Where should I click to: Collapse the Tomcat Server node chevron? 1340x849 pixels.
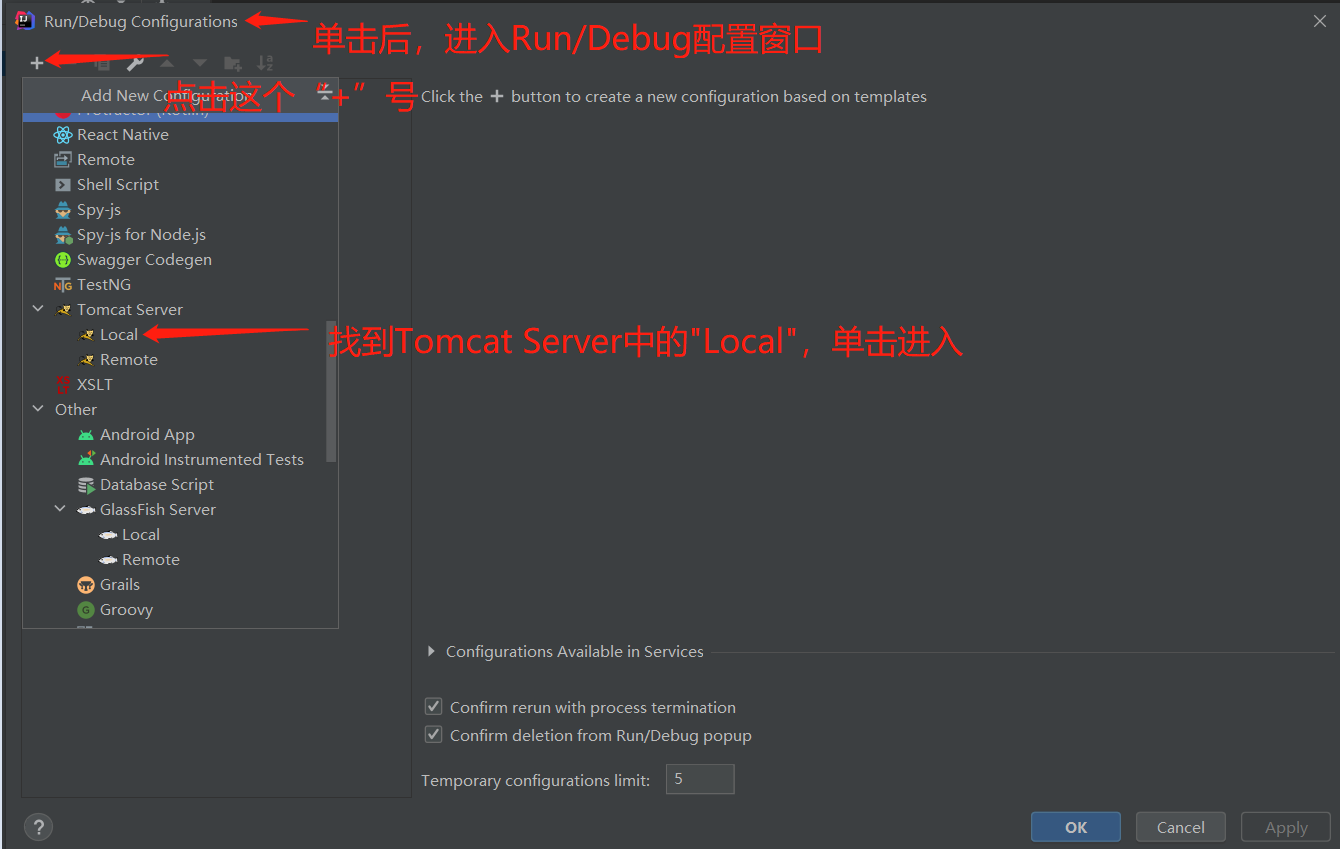pos(38,310)
